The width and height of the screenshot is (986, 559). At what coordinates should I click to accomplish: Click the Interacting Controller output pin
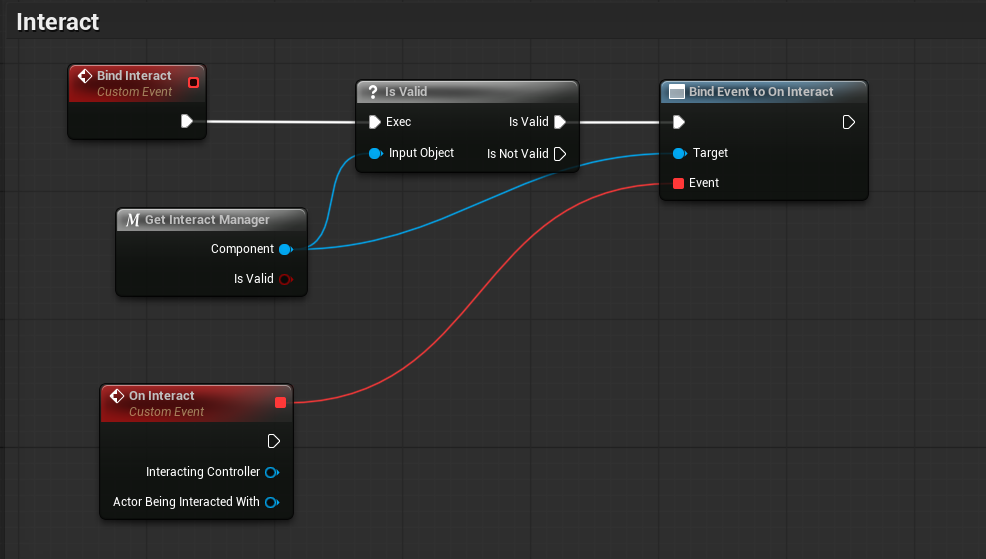pos(271,472)
